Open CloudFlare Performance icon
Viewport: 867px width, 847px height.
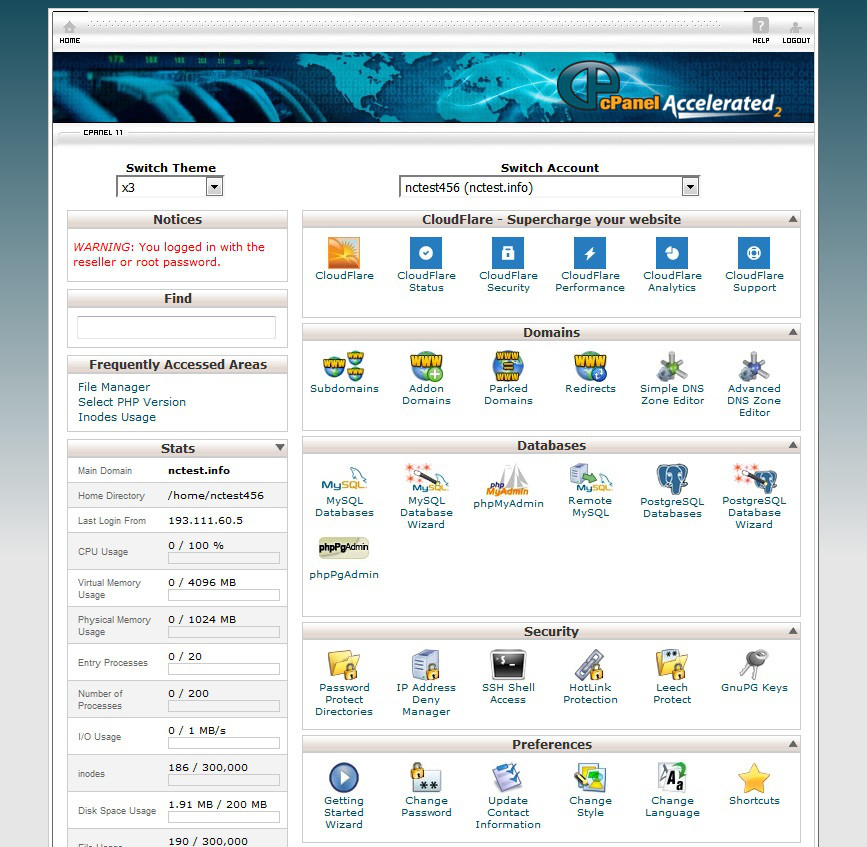pyautogui.click(x=590, y=253)
